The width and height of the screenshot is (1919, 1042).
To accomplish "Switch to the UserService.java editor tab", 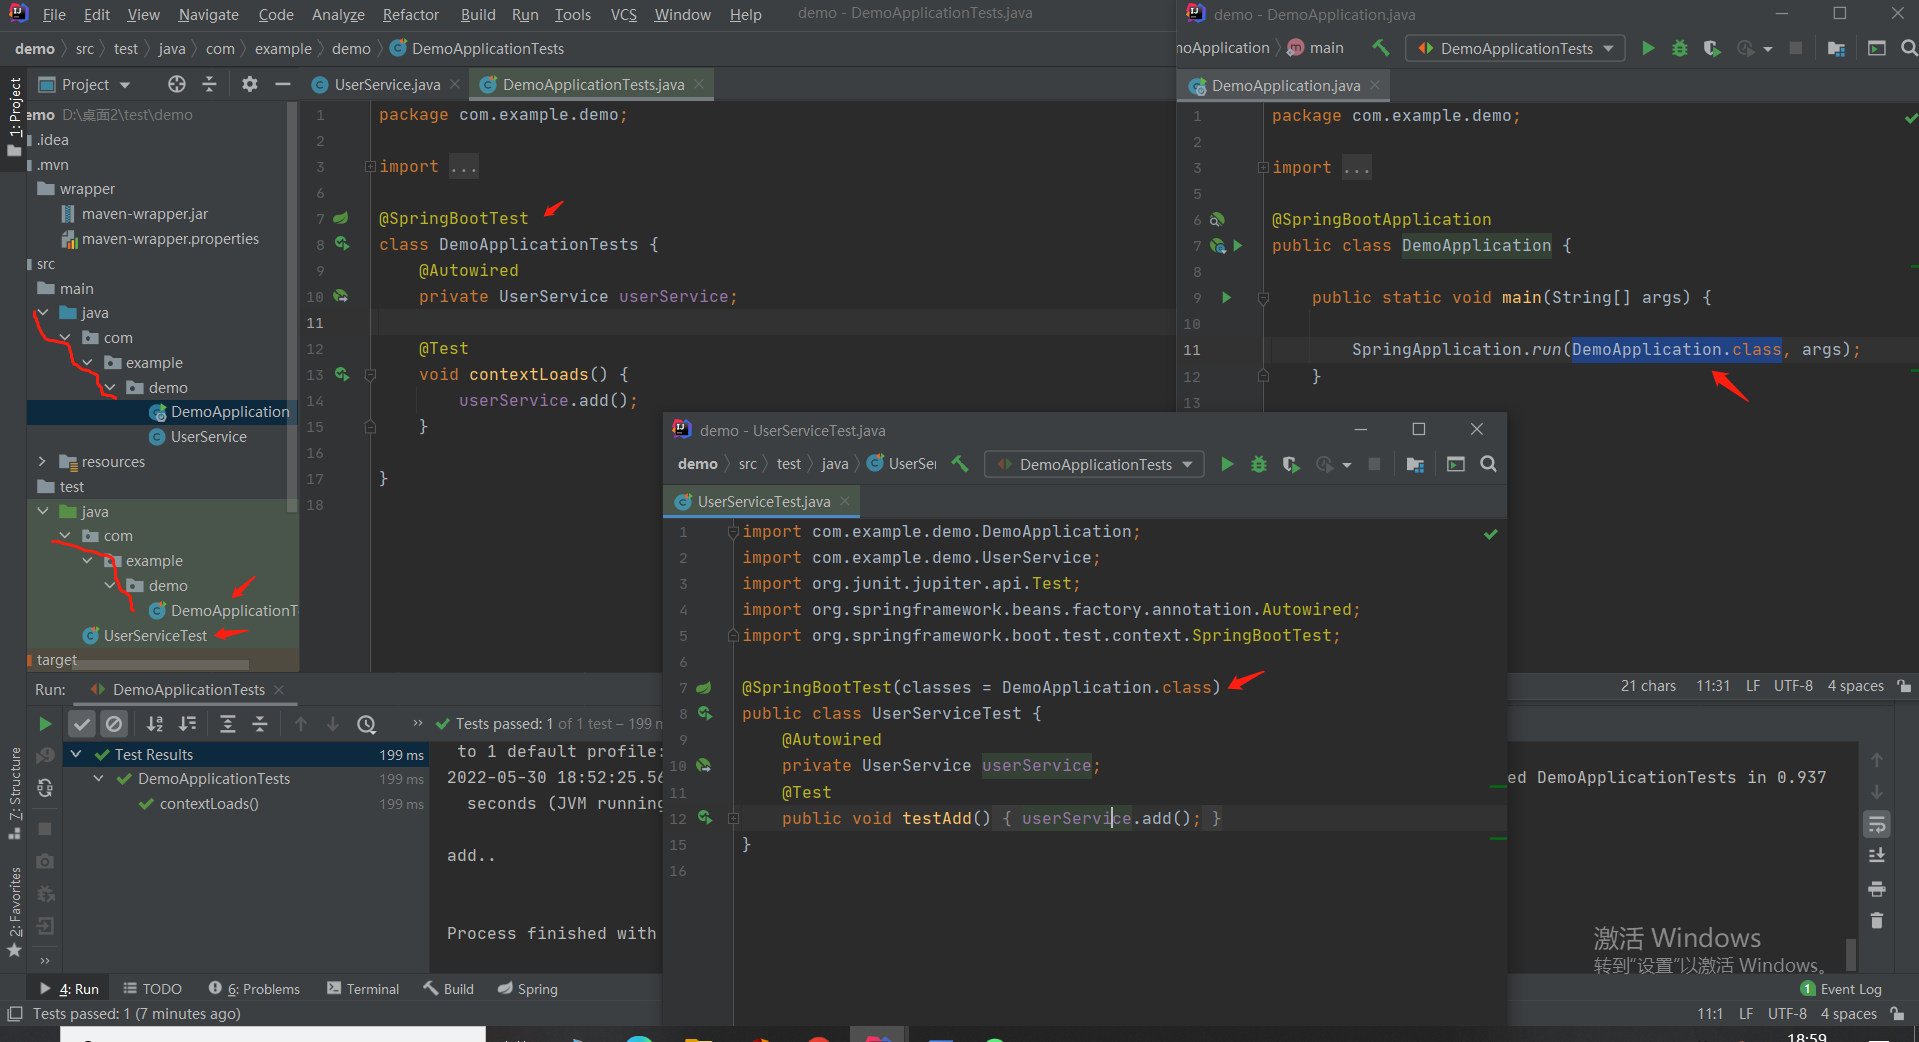I will click(x=385, y=85).
